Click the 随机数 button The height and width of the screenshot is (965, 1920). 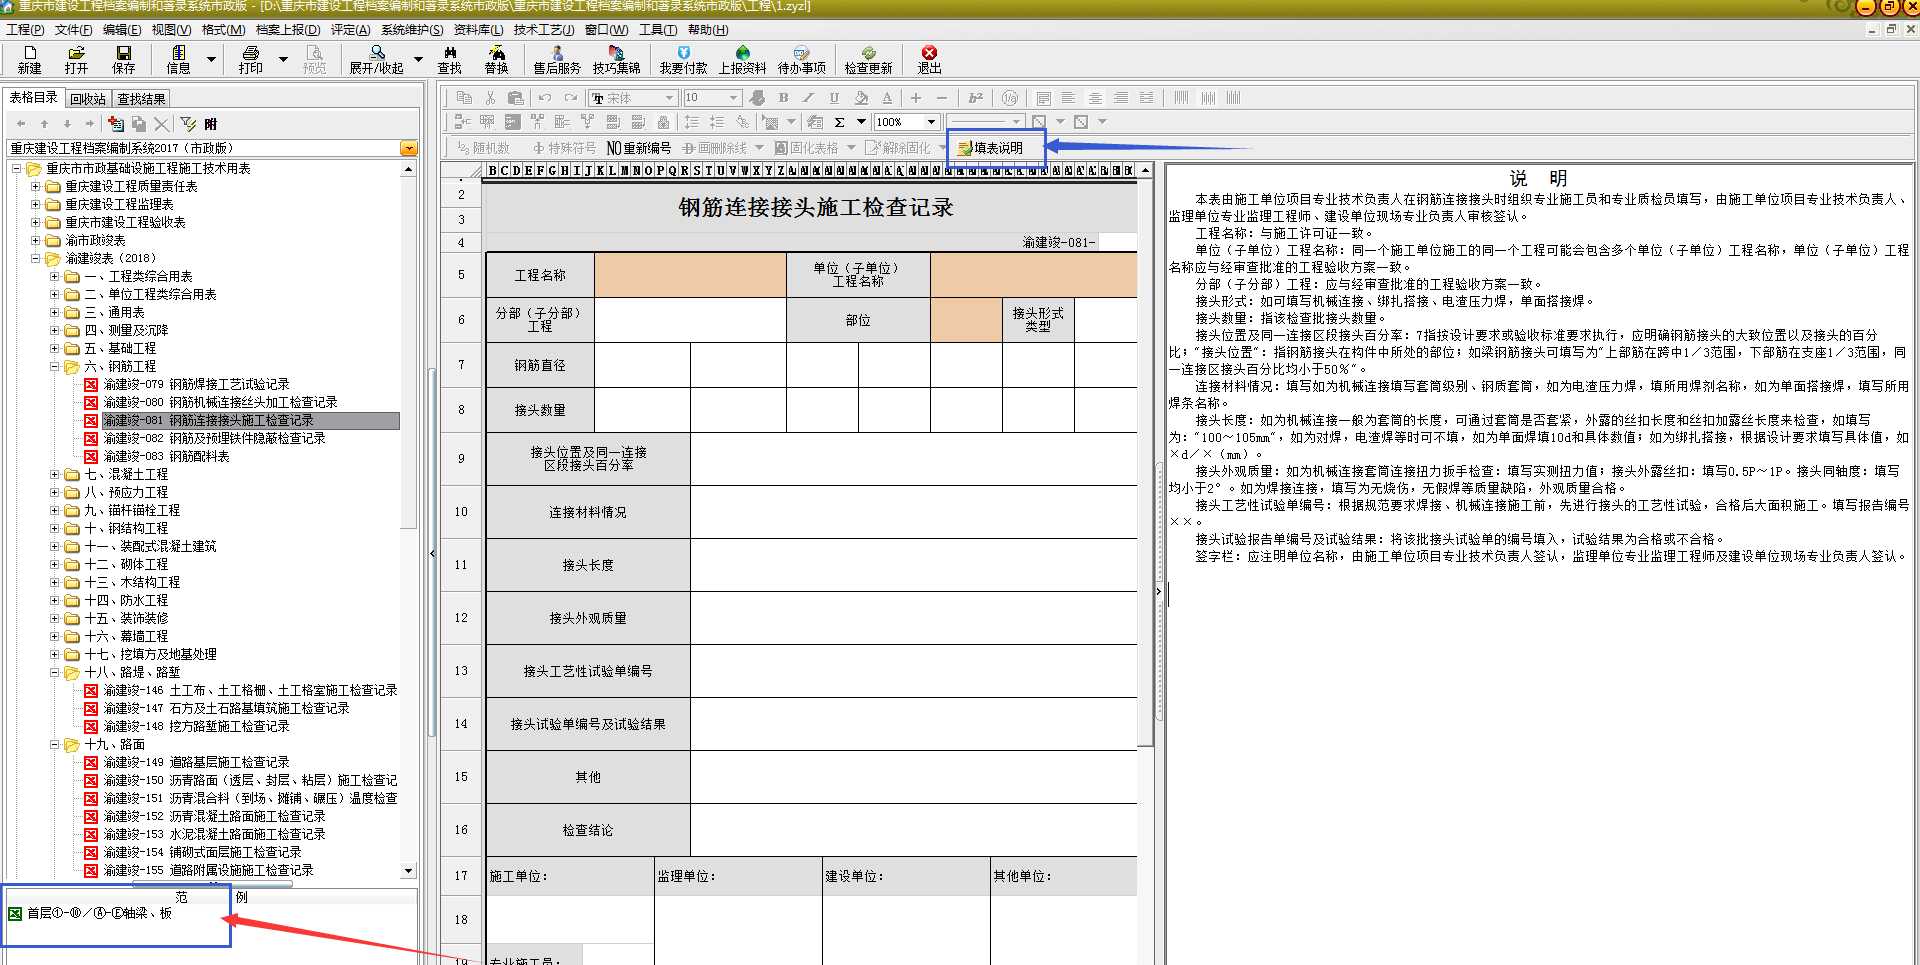483,148
